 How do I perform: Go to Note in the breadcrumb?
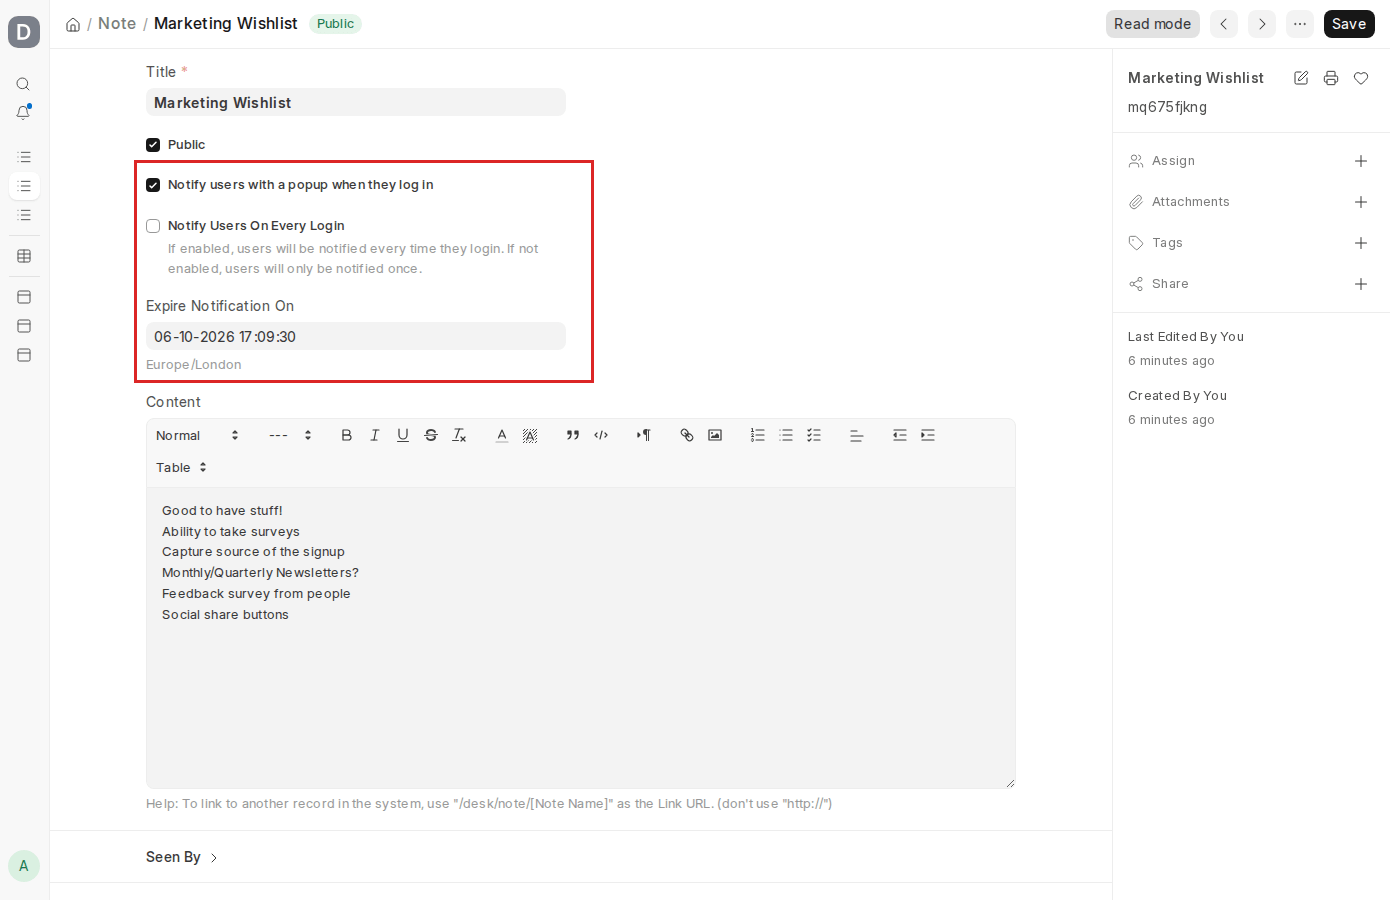[117, 23]
